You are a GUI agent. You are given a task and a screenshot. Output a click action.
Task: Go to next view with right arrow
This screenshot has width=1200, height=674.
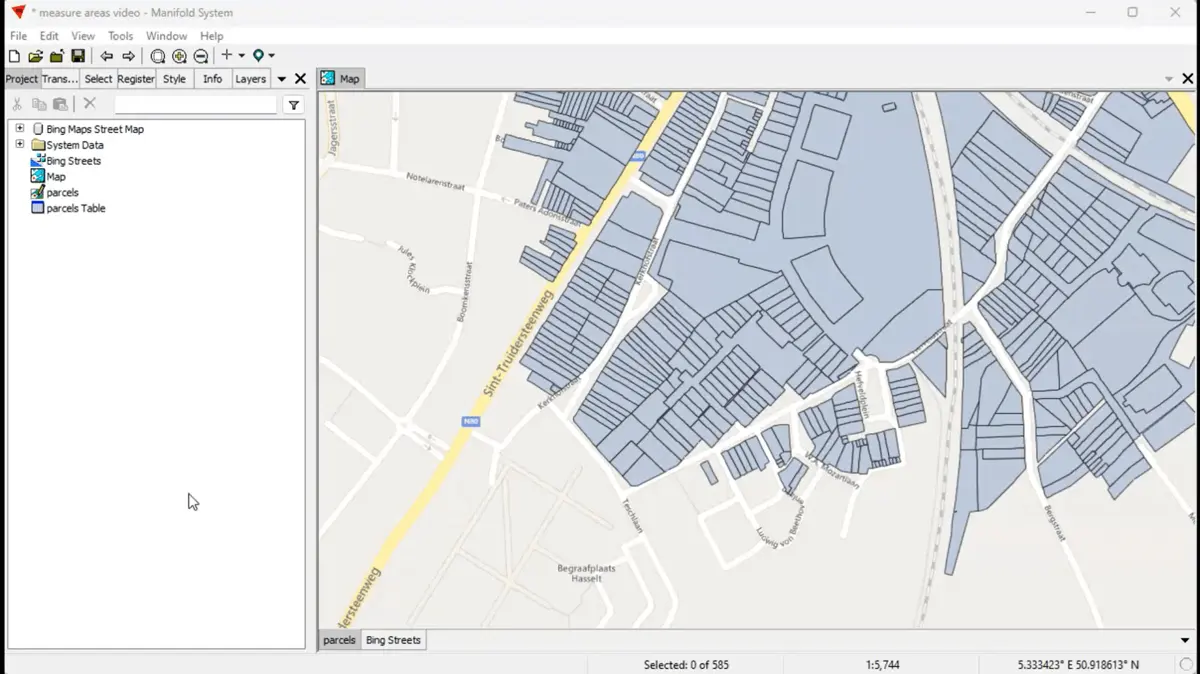pos(128,56)
